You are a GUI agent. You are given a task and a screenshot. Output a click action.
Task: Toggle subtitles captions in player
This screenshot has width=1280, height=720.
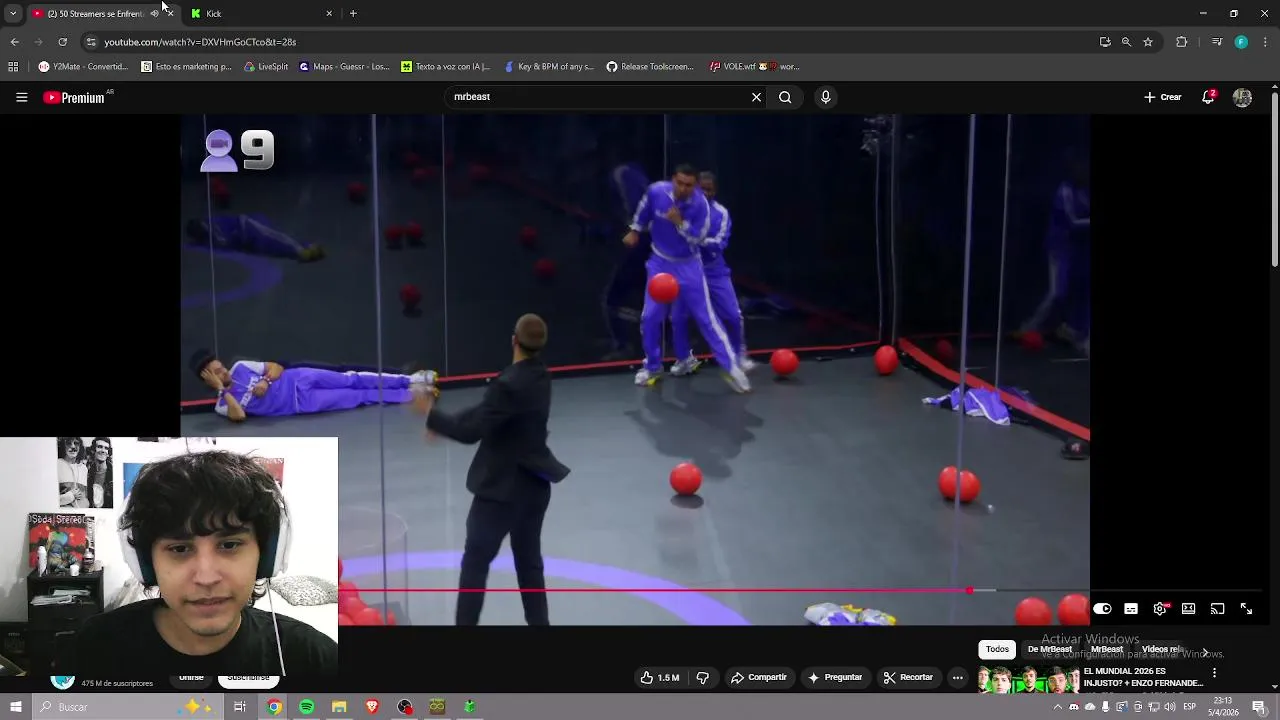coord(1131,609)
